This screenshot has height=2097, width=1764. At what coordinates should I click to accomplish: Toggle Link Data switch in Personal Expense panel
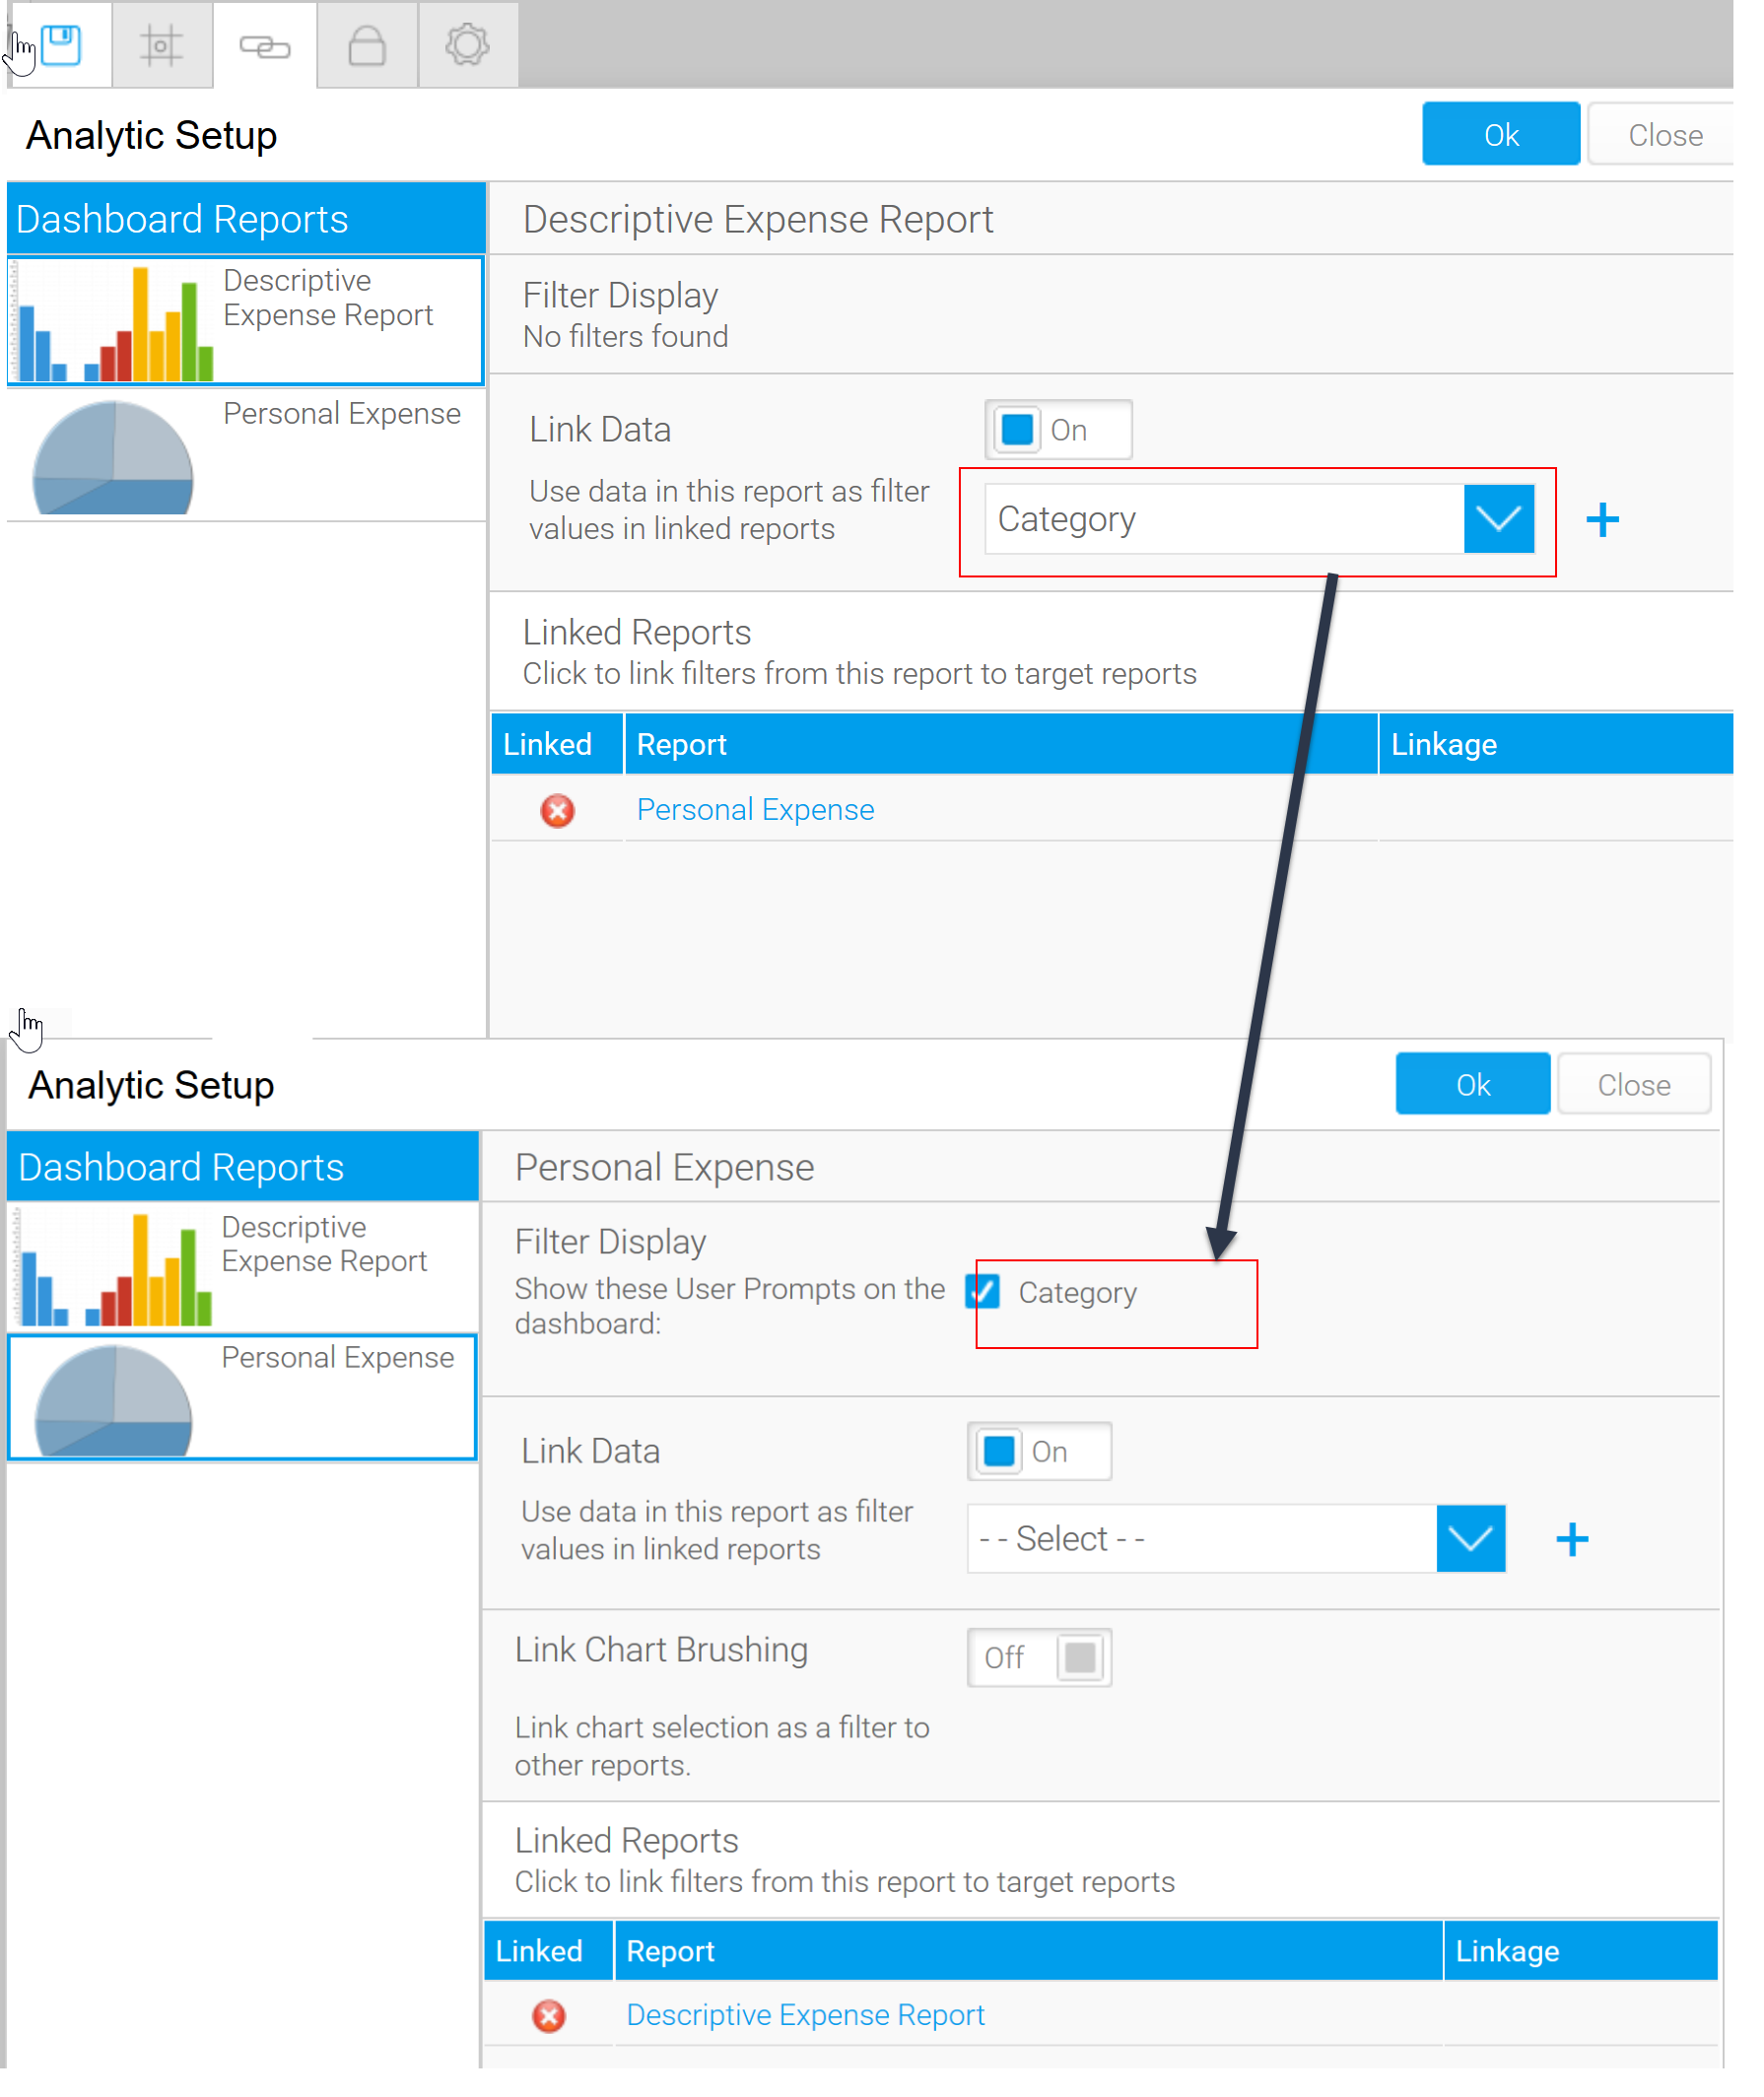[1038, 1451]
